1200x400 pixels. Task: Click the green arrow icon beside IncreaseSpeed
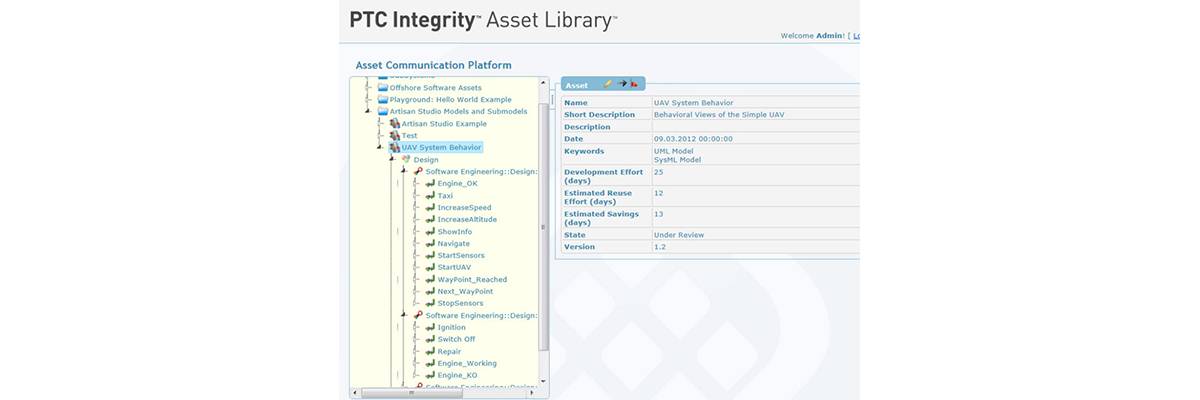(430, 208)
